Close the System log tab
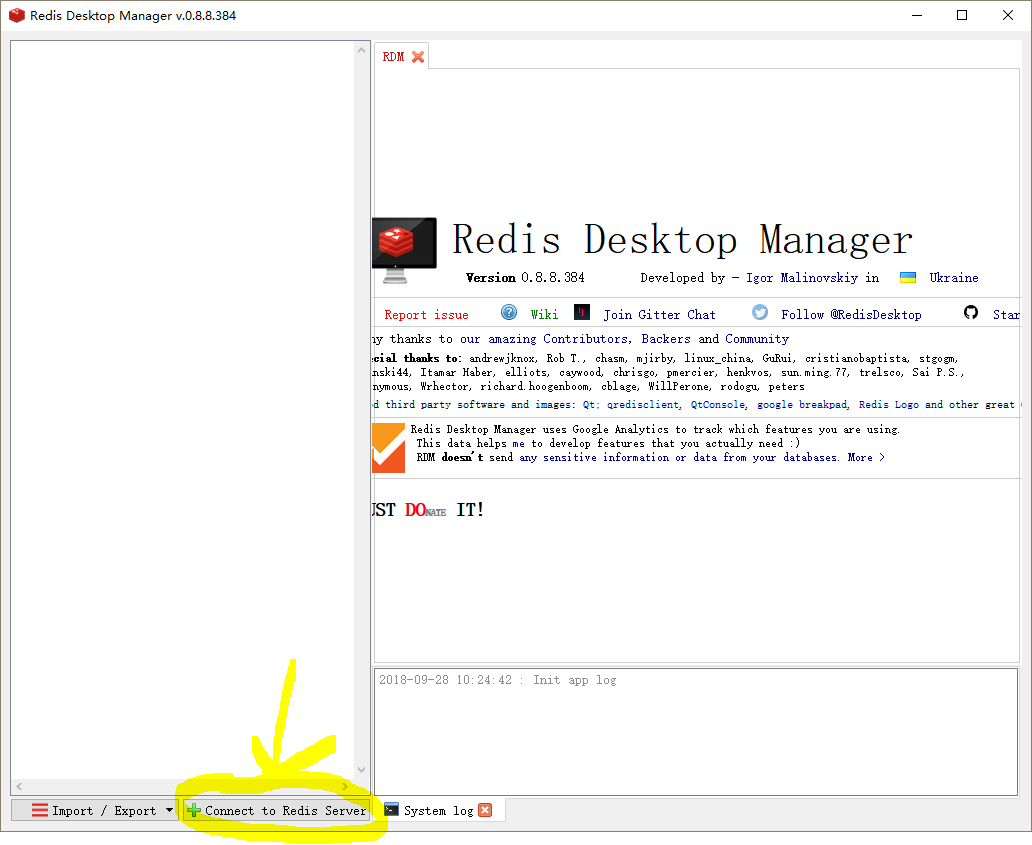The height and width of the screenshot is (845, 1032). (485, 810)
